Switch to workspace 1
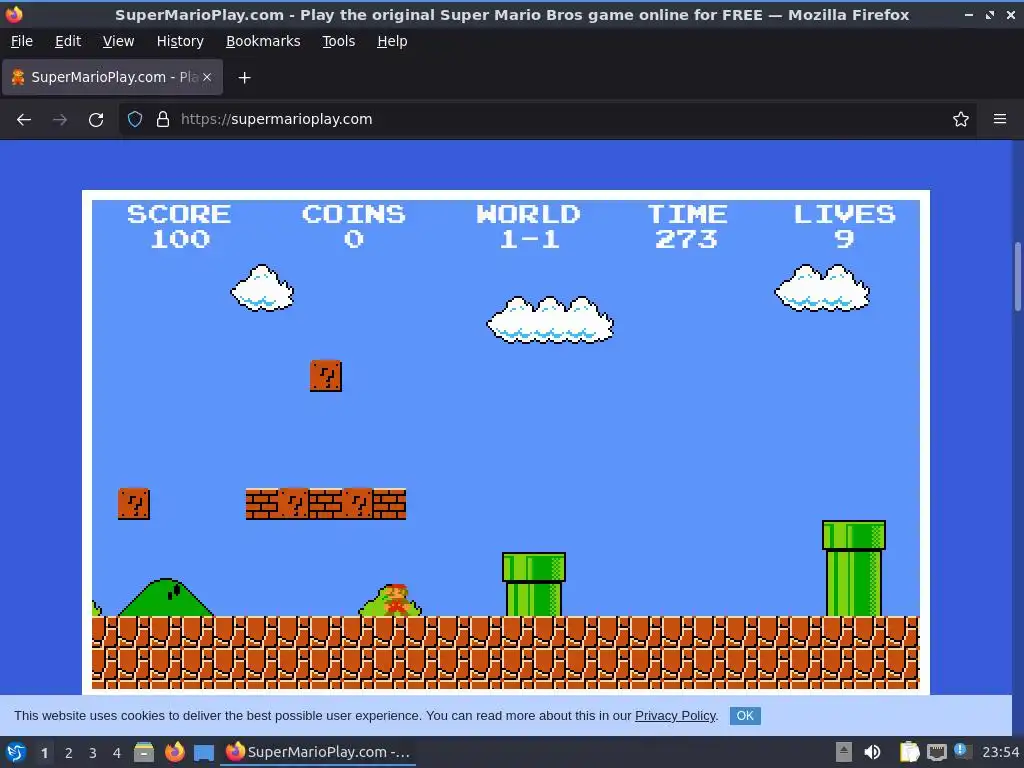 (44, 753)
